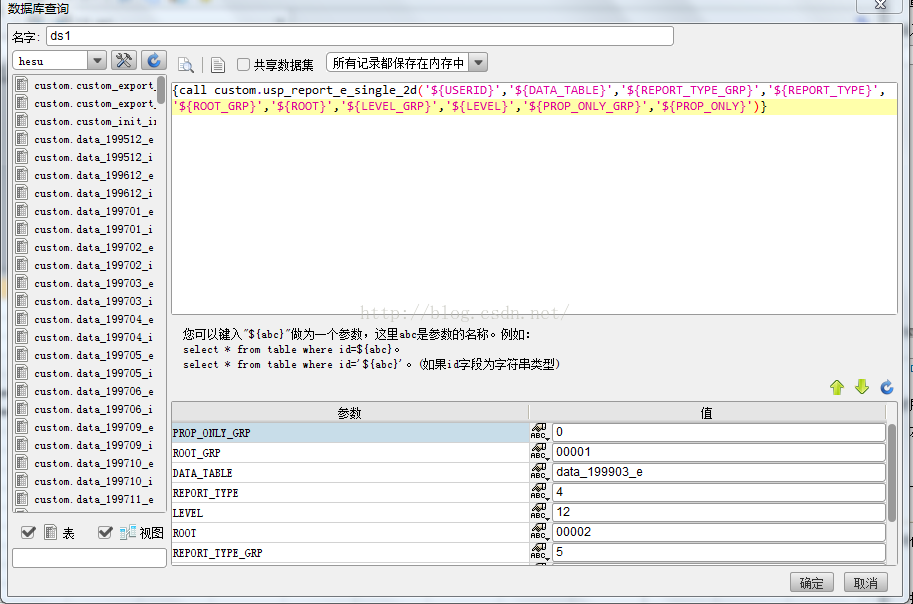Move parameter down with green down arrow

pyautogui.click(x=862, y=387)
